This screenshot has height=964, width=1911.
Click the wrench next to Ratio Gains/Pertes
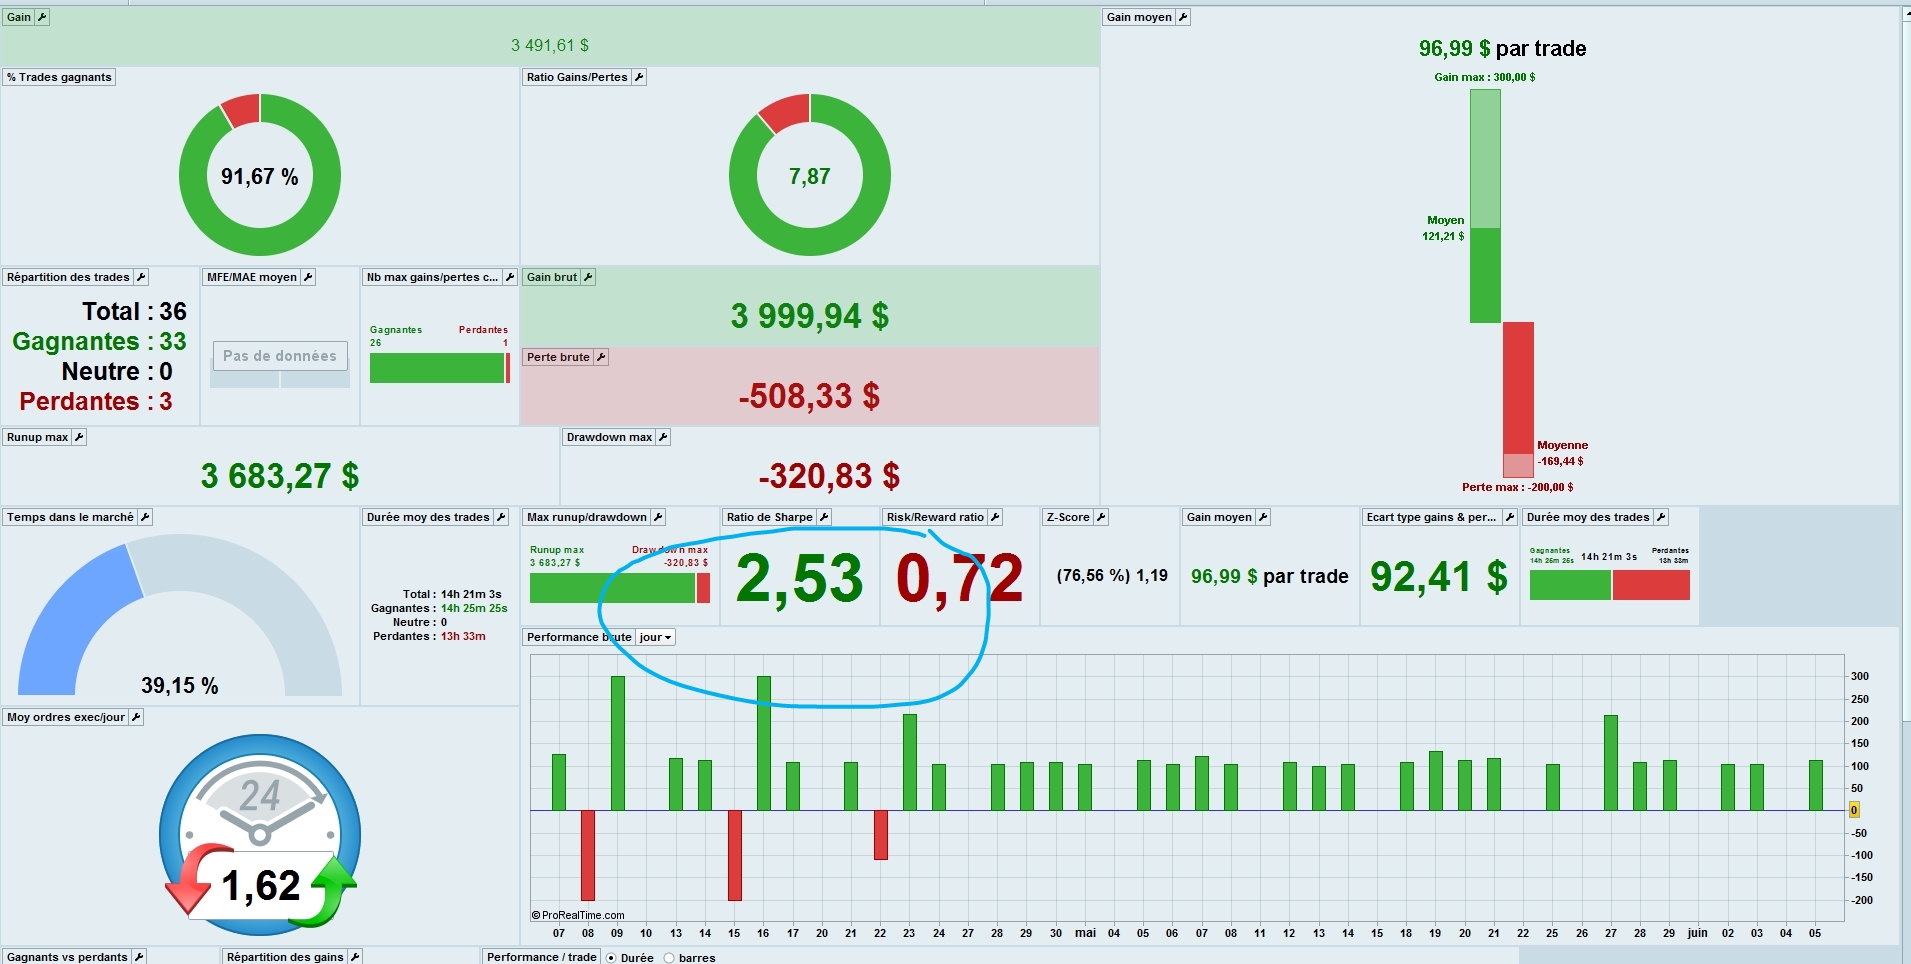[639, 77]
